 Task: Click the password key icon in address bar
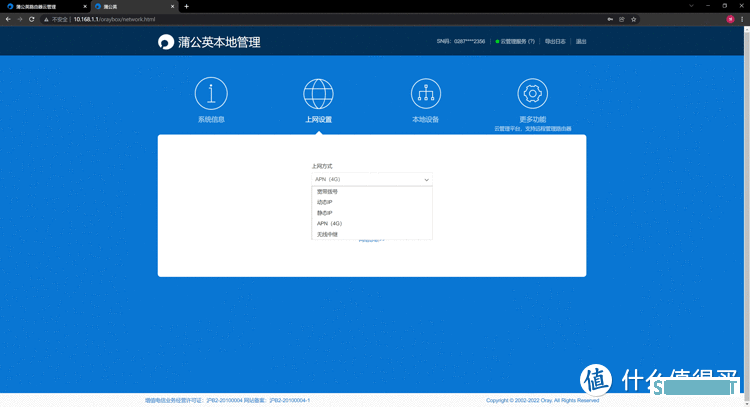[610, 19]
